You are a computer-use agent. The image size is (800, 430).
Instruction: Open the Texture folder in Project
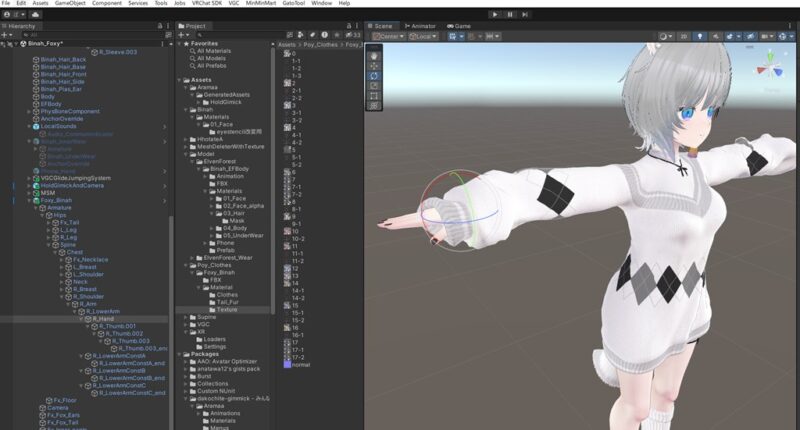pyautogui.click(x=227, y=309)
